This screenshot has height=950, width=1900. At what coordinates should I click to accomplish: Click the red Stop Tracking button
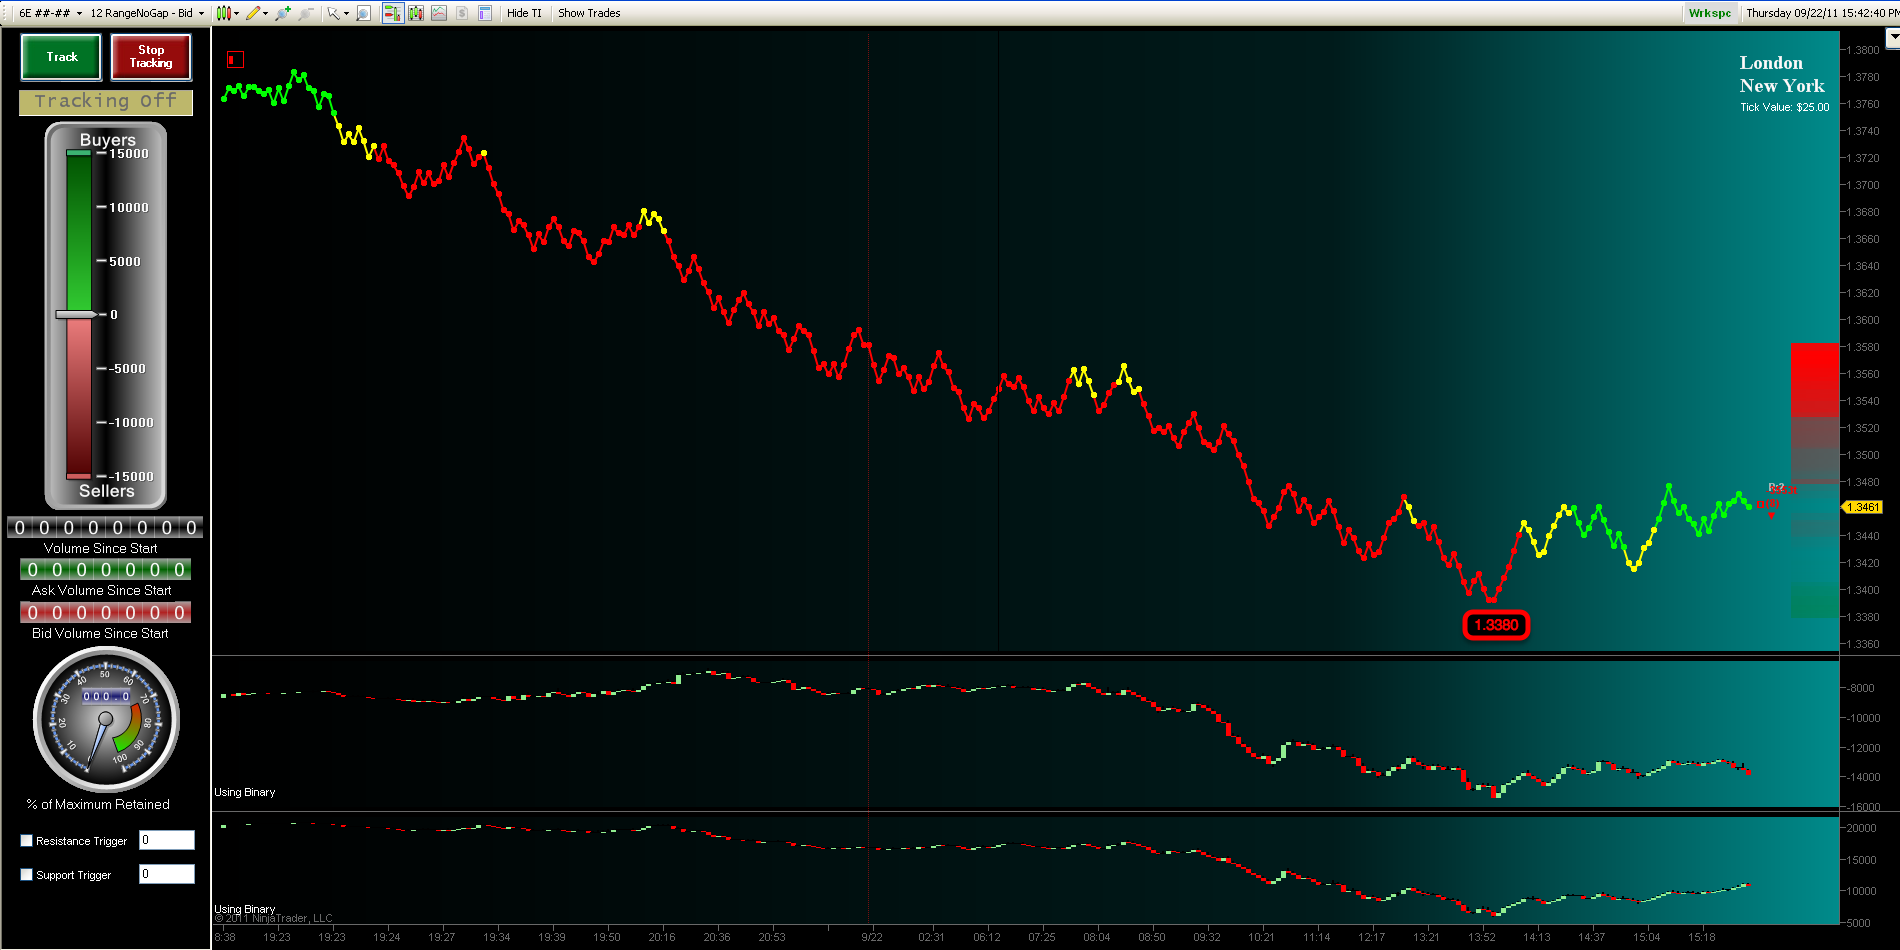(x=151, y=57)
